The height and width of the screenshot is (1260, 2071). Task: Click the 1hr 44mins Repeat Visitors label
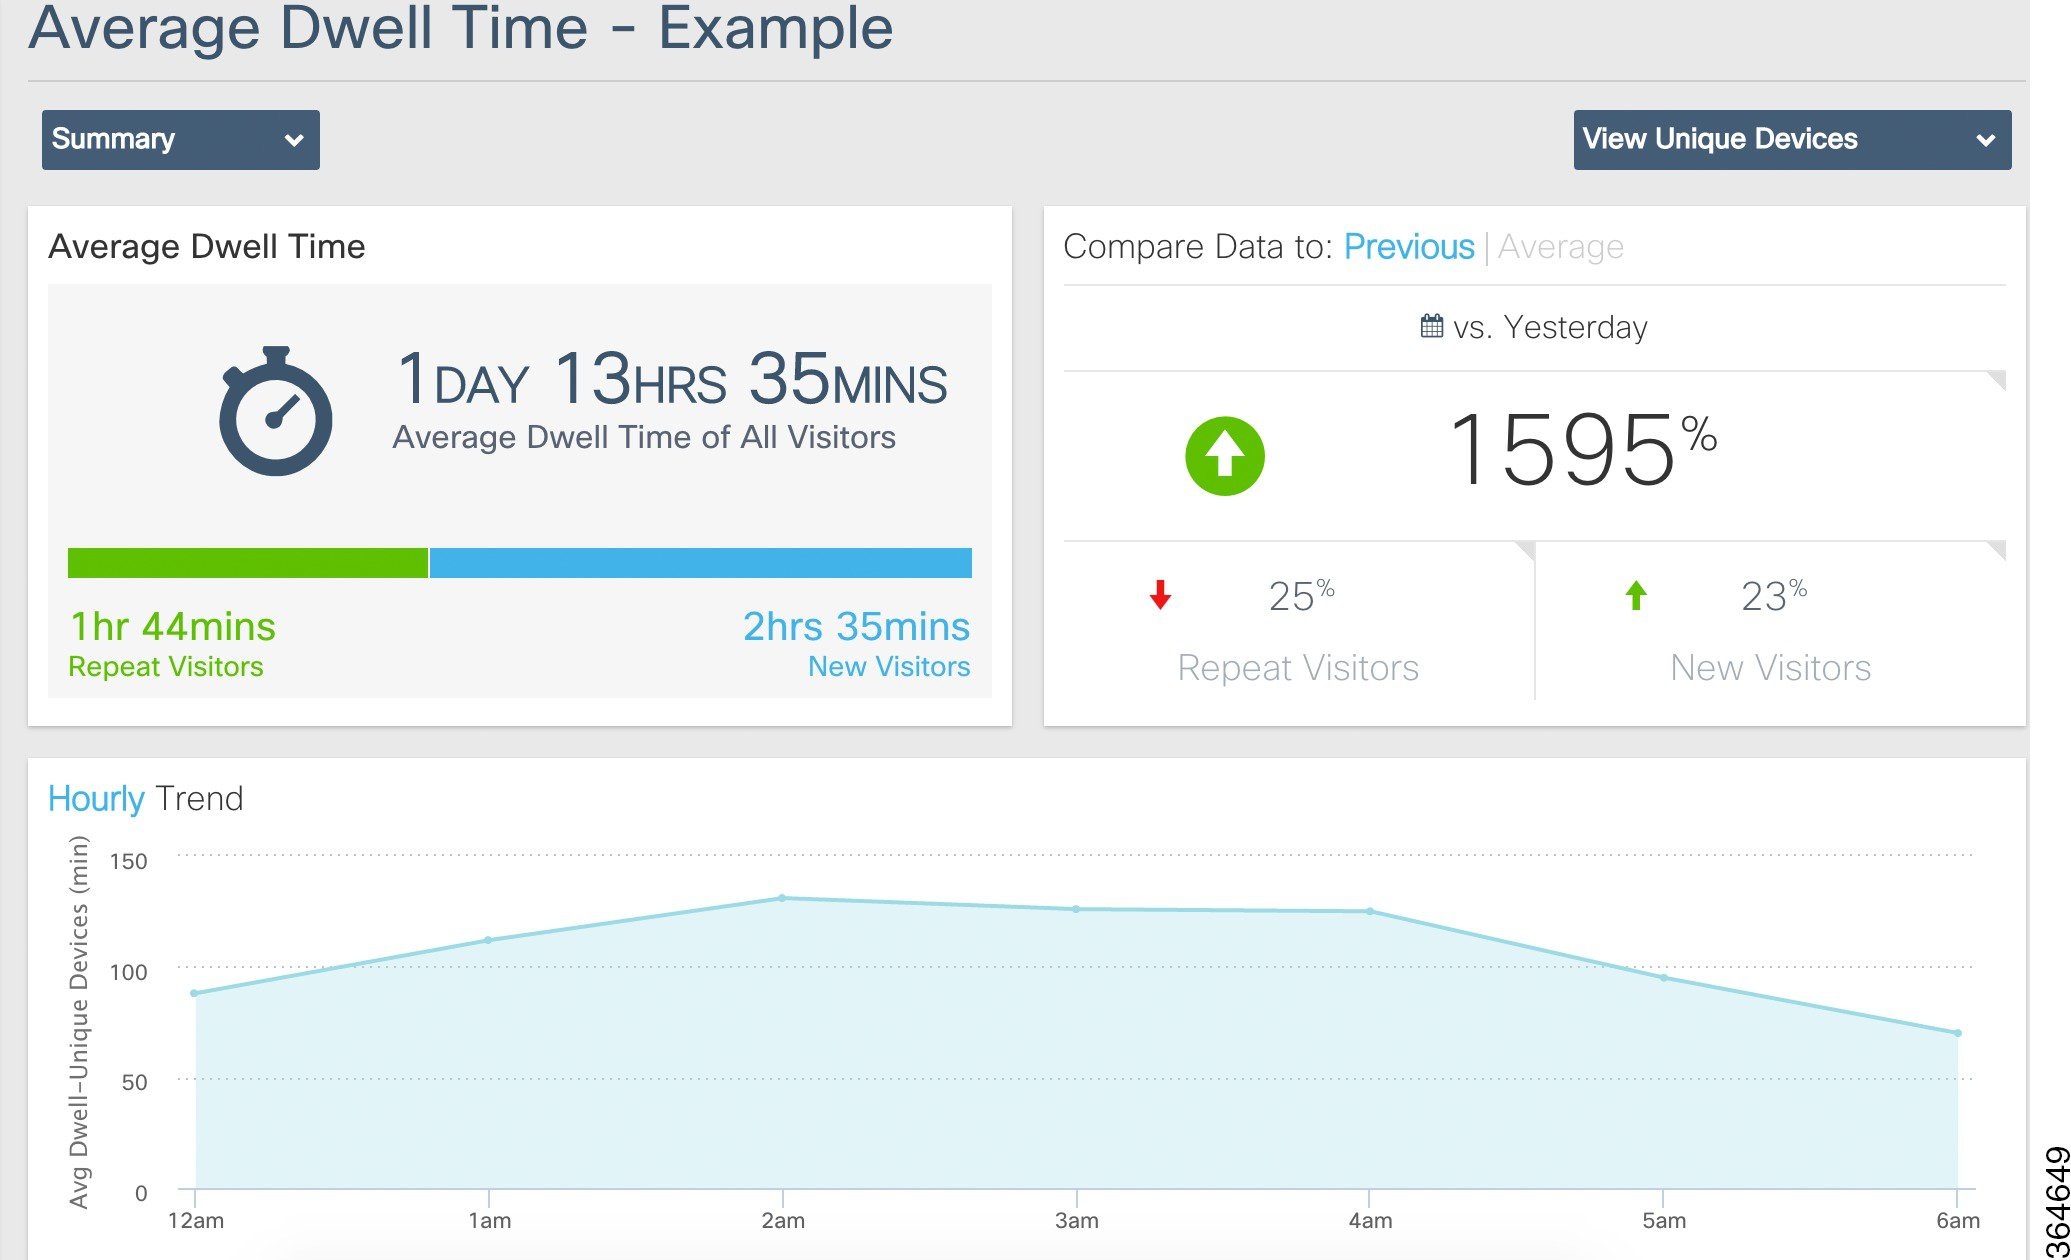tap(172, 627)
